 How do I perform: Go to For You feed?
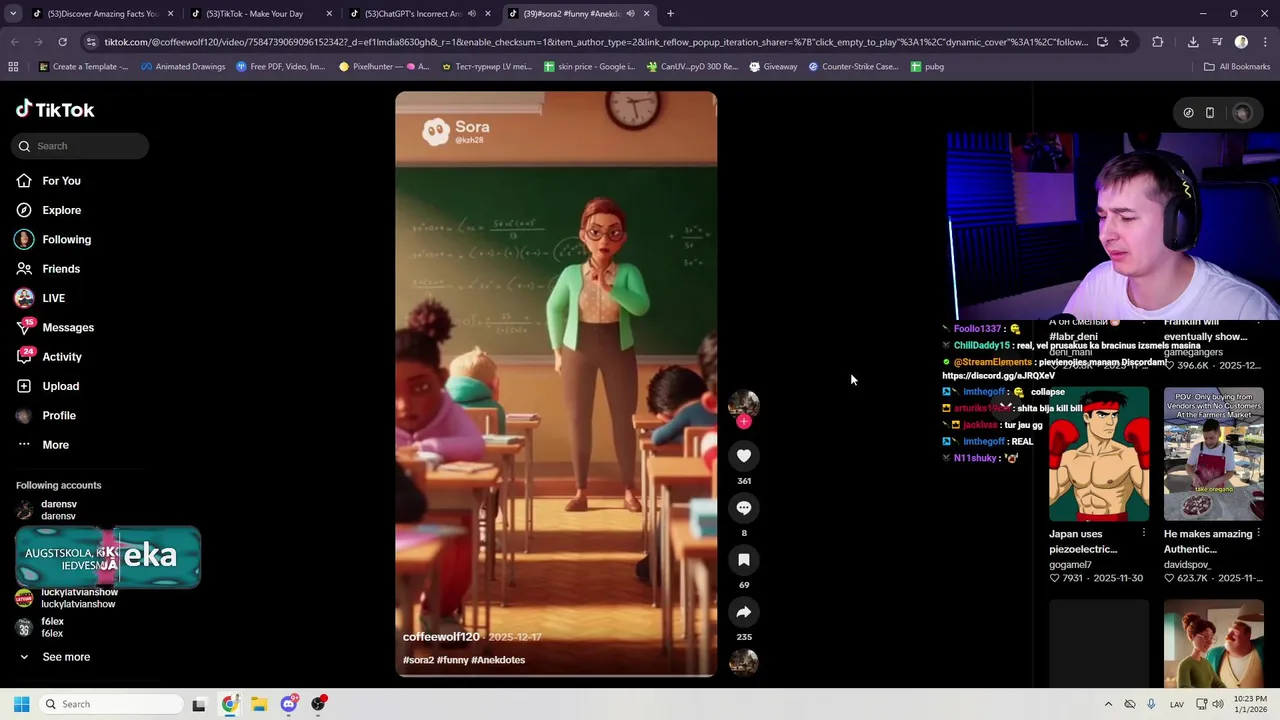[61, 181]
